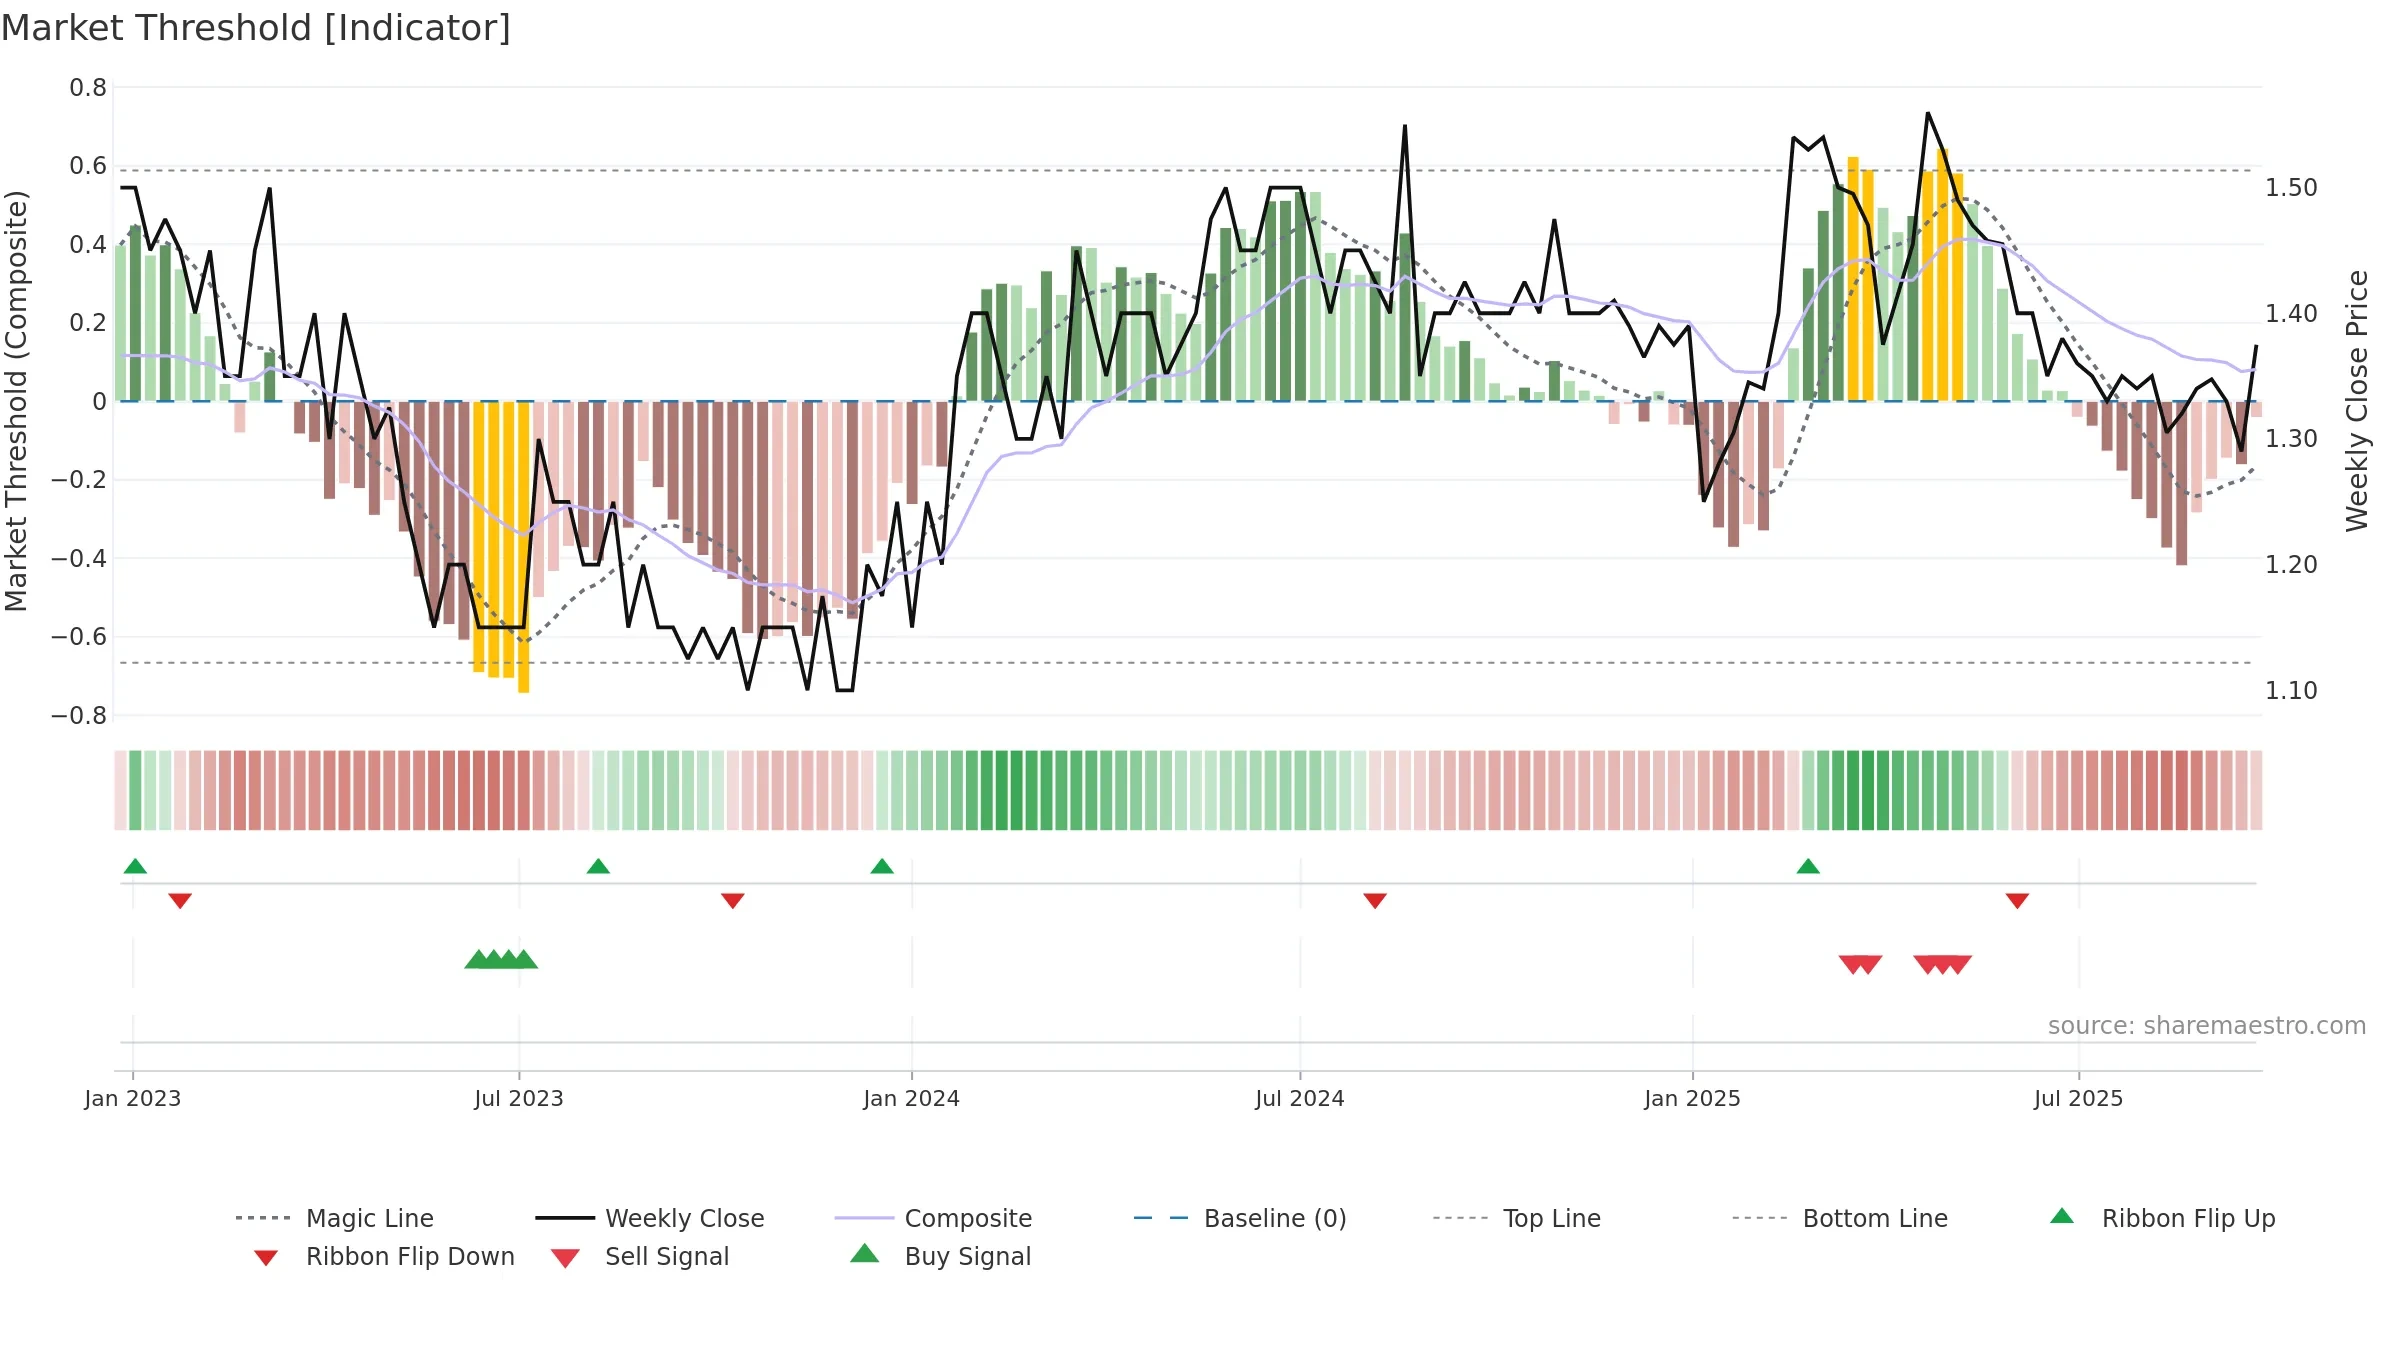Image resolution: width=2400 pixels, height=1350 pixels.
Task: Click the Jul 2023 x-axis label
Action: point(519,1099)
